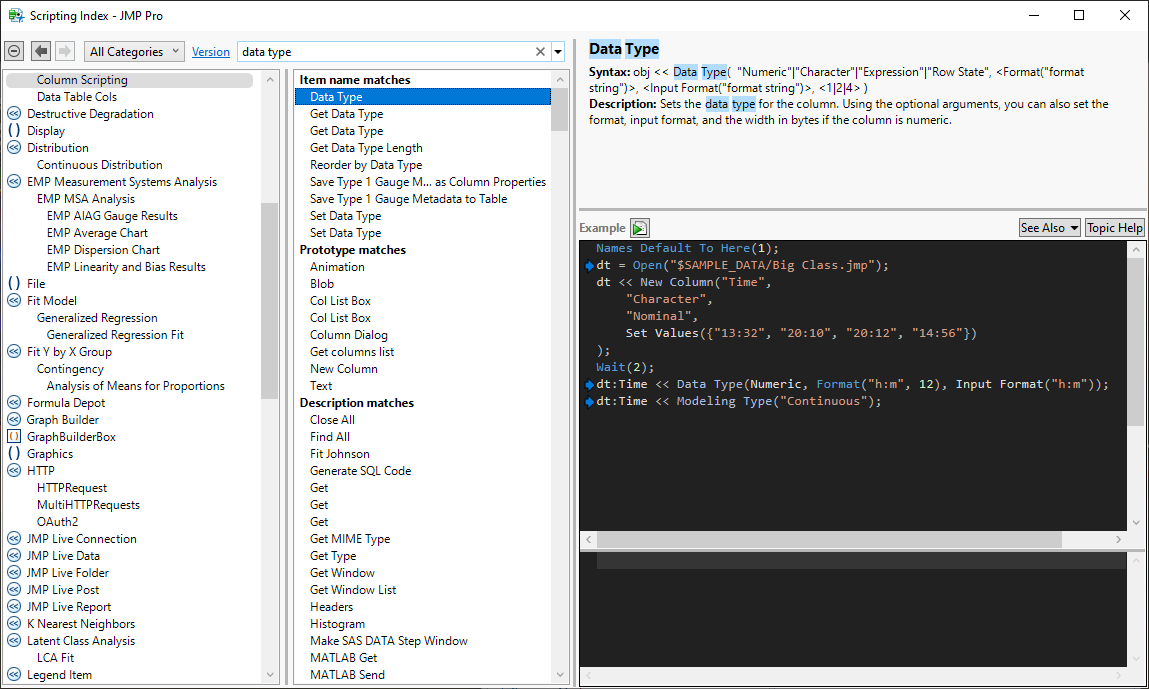Select Reorder by Data Type item

[x=366, y=165]
